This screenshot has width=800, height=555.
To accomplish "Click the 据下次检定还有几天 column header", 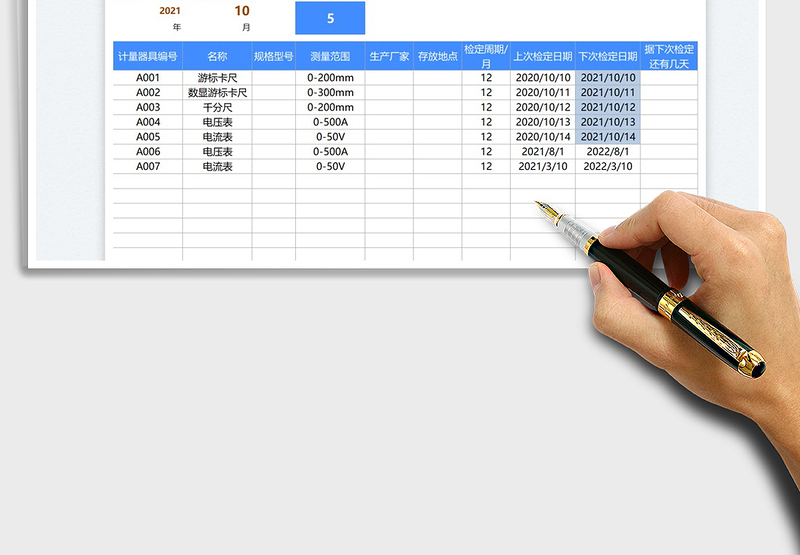I will point(669,57).
